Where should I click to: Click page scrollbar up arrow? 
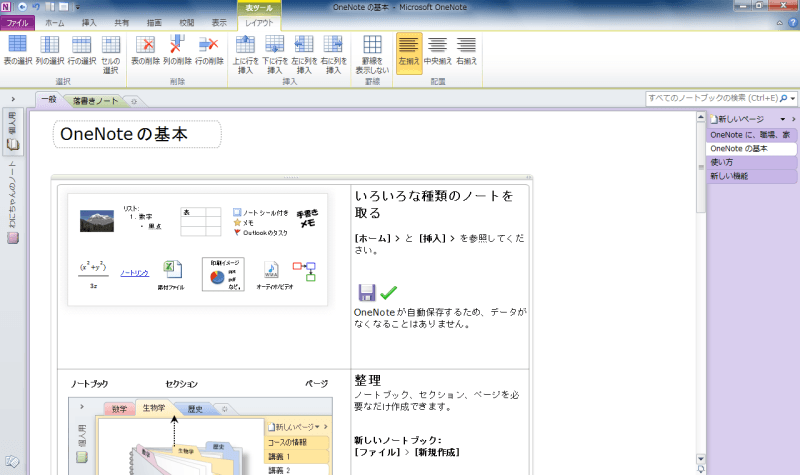701,118
